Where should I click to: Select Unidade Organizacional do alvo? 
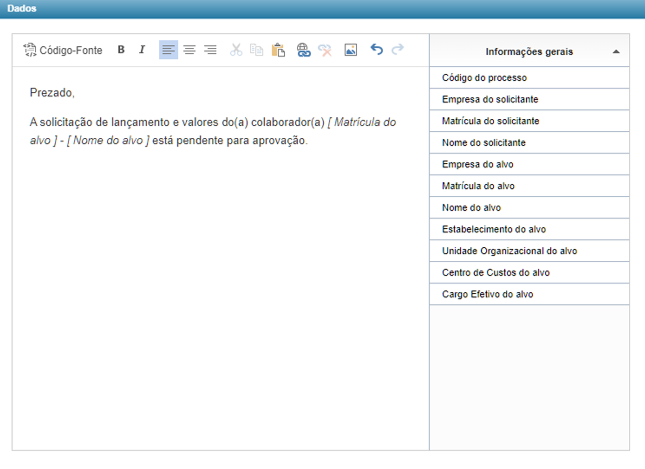point(529,251)
